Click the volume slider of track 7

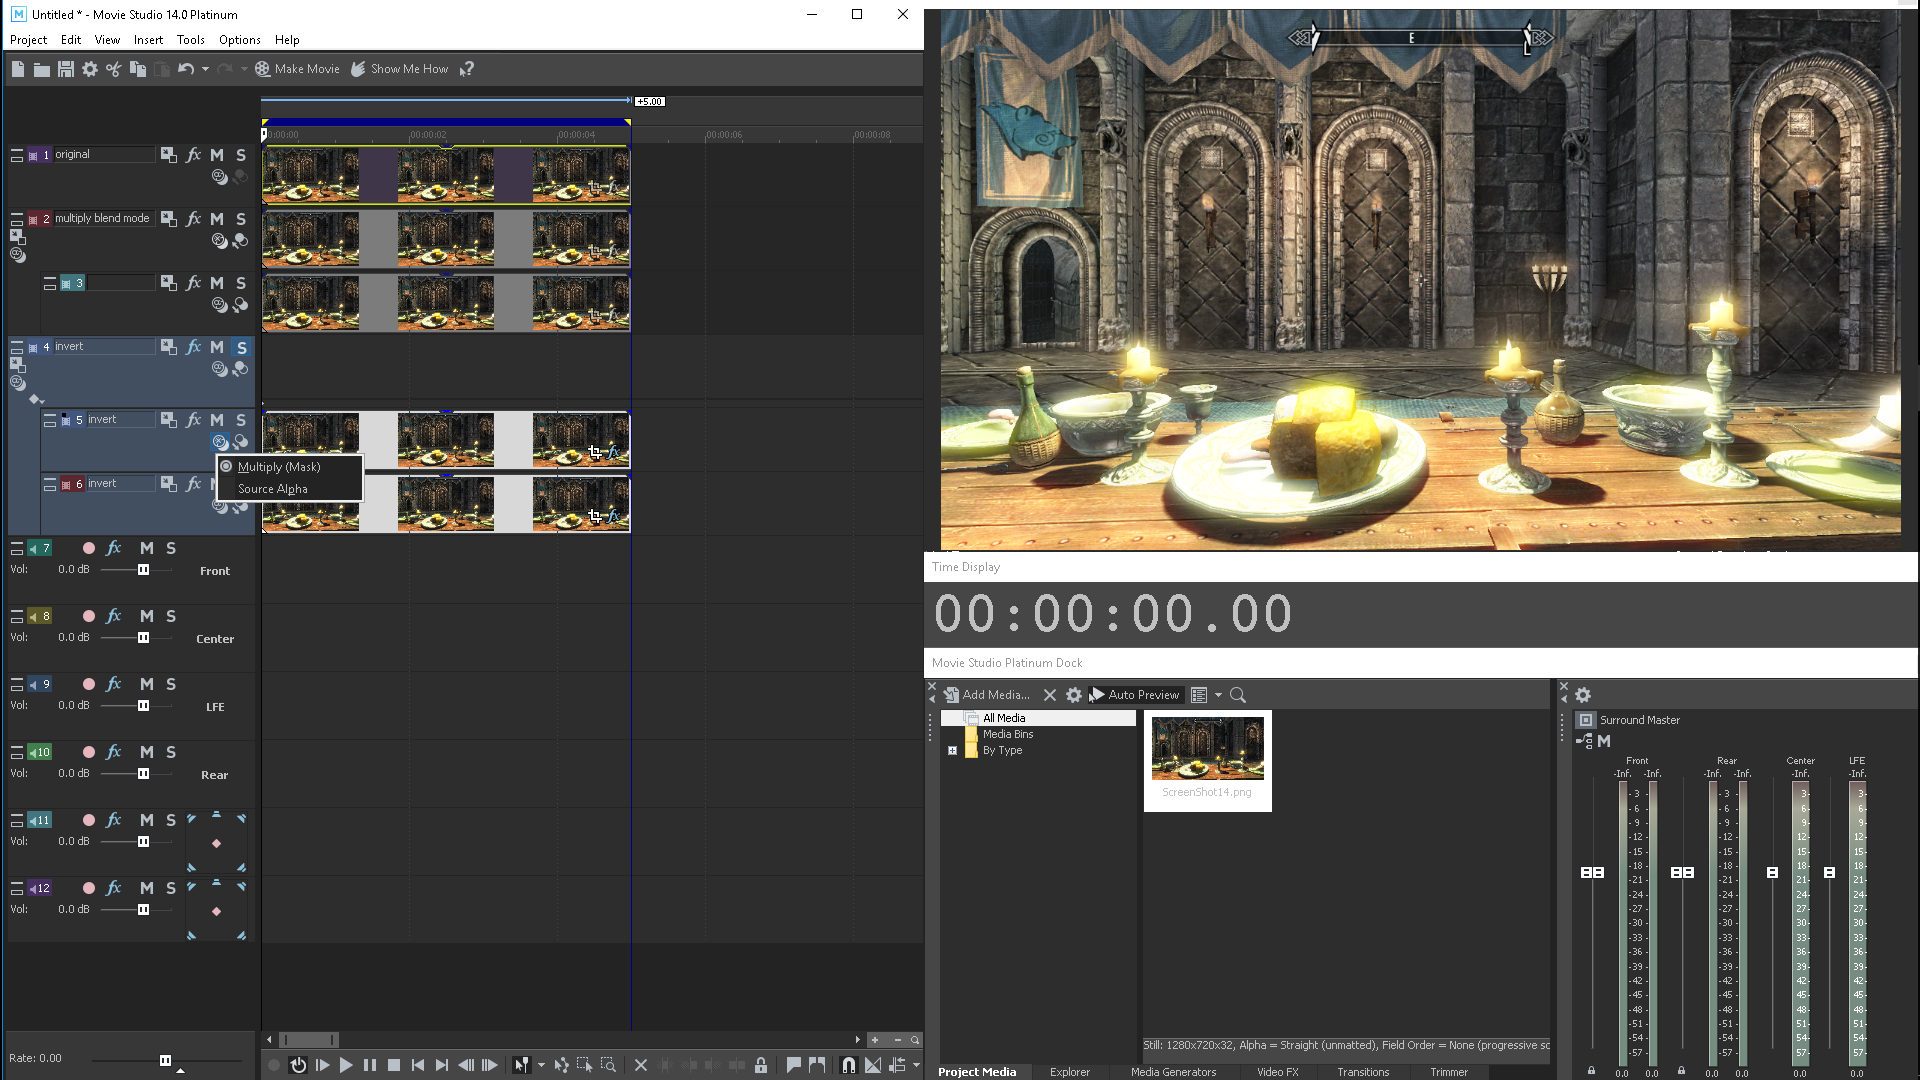pos(143,570)
